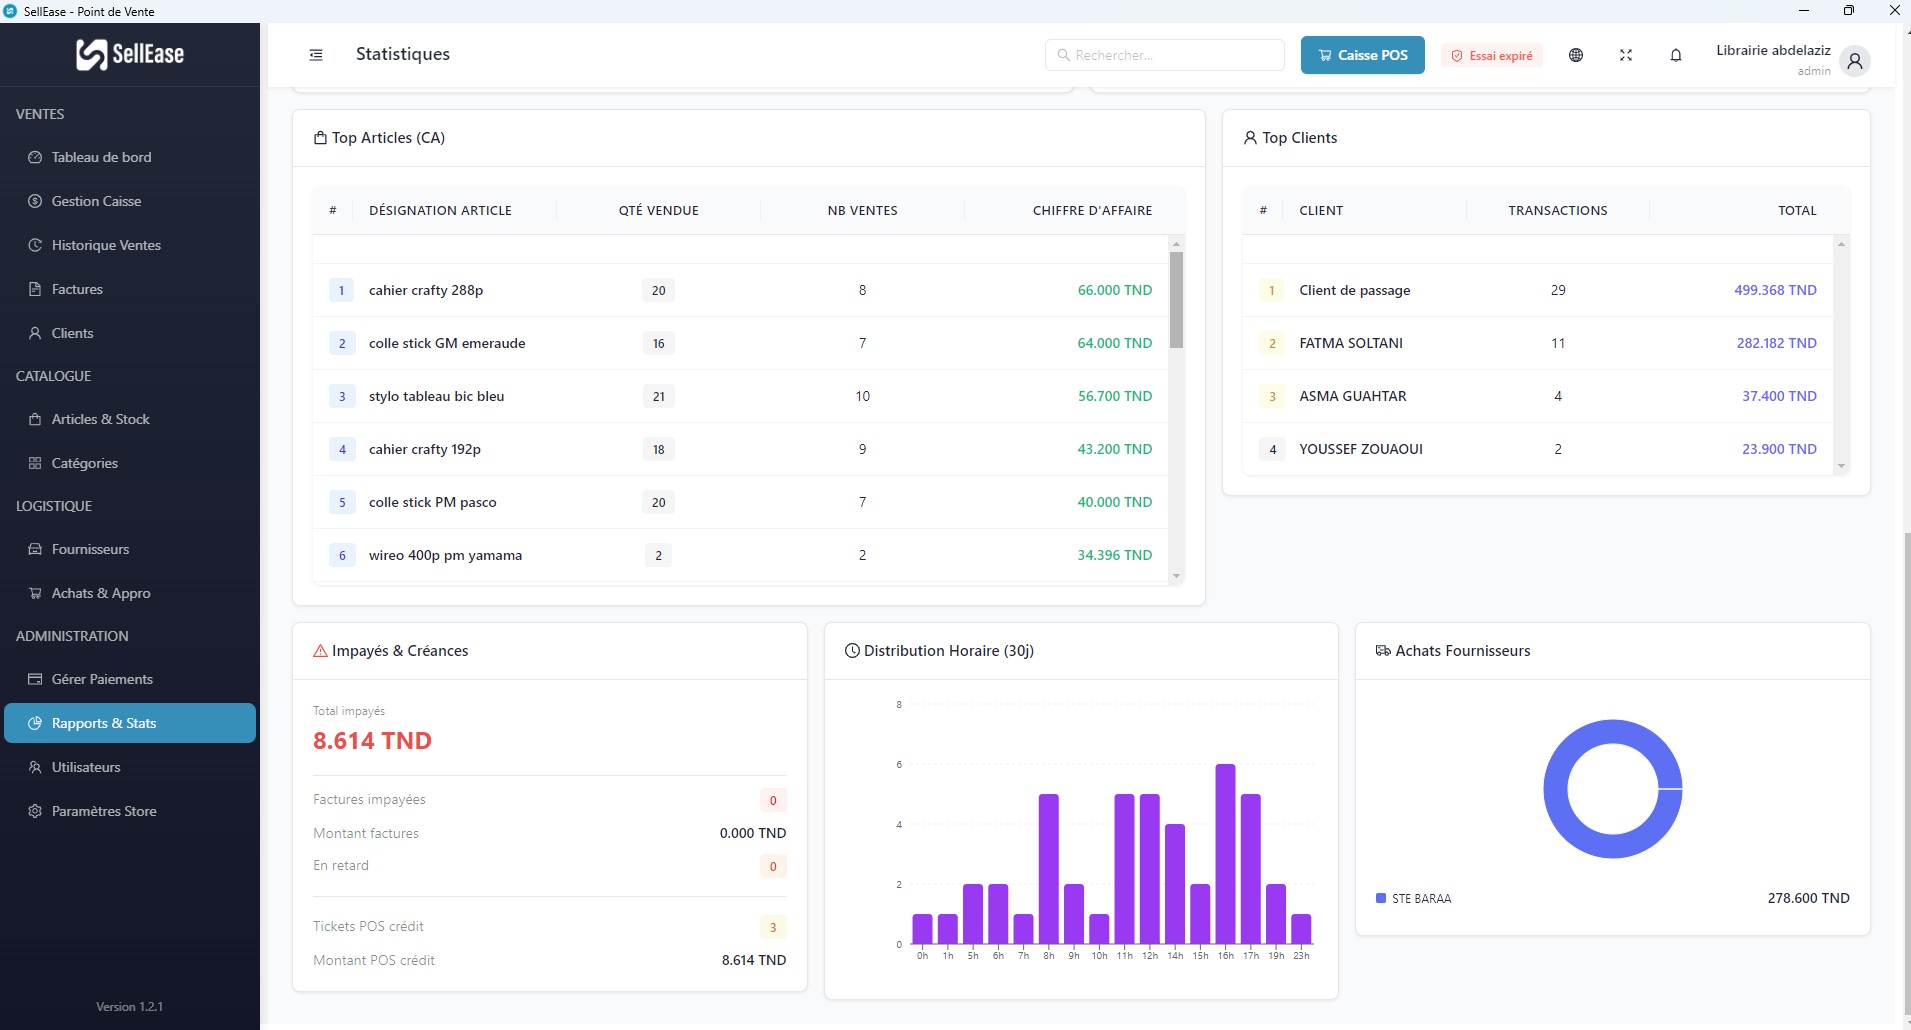This screenshot has height=1030, width=1911.
Task: Click the 66.000 TND revenue value
Action: click(1114, 290)
